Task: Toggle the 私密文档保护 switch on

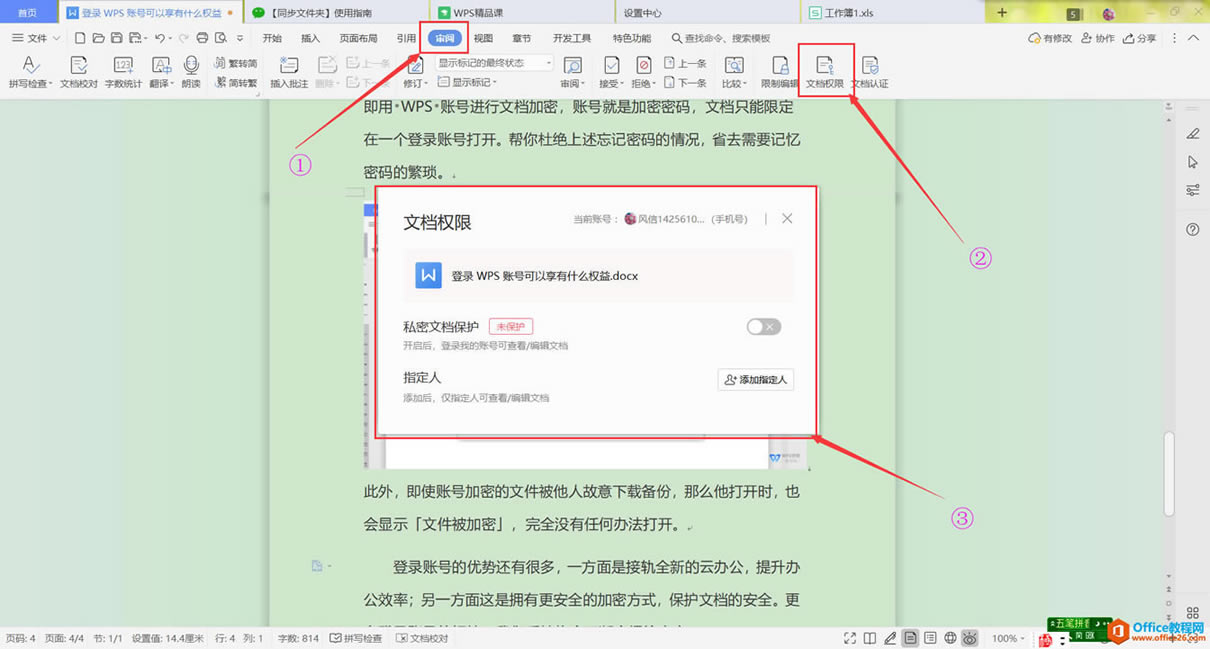Action: (x=763, y=327)
